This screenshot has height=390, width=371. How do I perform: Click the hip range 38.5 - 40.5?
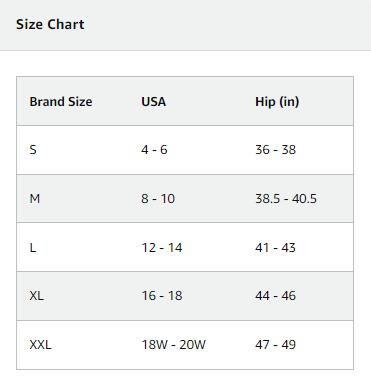[x=286, y=199]
